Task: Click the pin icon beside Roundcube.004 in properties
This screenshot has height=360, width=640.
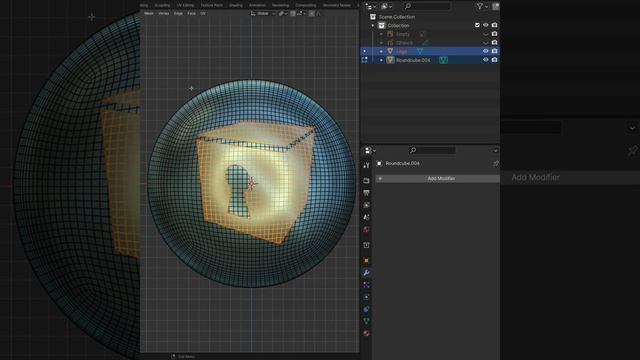Action: (x=496, y=164)
